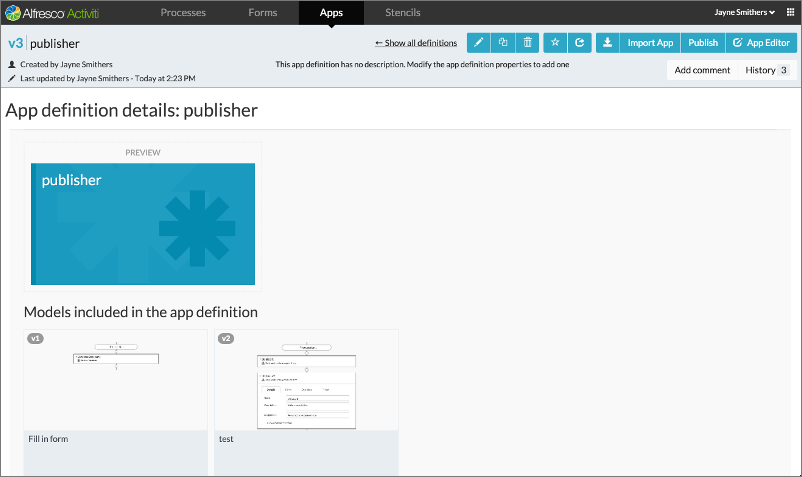802x477 pixels.
Task: Click the pencil edit app definition icon
Action: (x=478, y=43)
